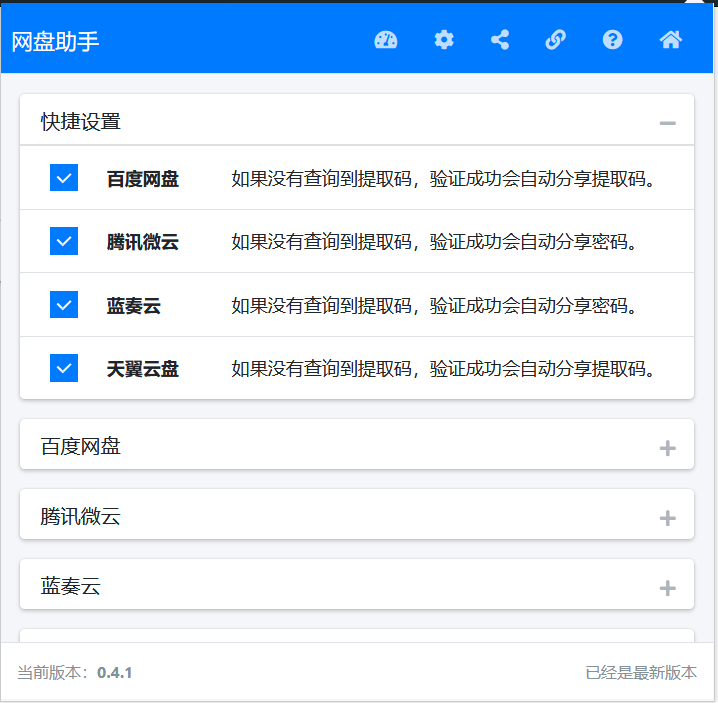
Task: Uncheck the 腾讯微云 checkbox
Action: [64, 241]
